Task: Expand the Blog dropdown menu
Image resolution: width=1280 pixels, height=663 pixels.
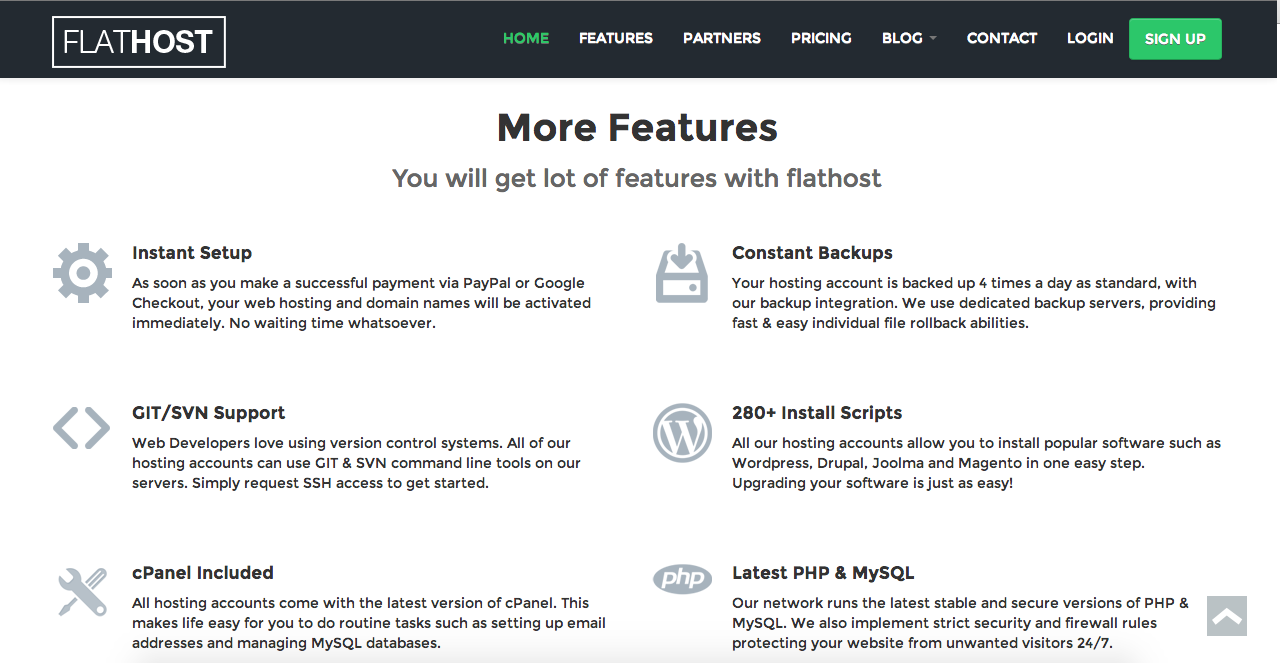Action: (x=908, y=38)
